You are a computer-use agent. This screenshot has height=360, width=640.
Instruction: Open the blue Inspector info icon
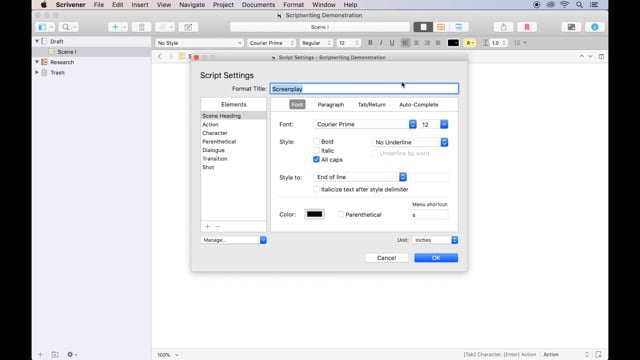pyautogui.click(x=594, y=27)
